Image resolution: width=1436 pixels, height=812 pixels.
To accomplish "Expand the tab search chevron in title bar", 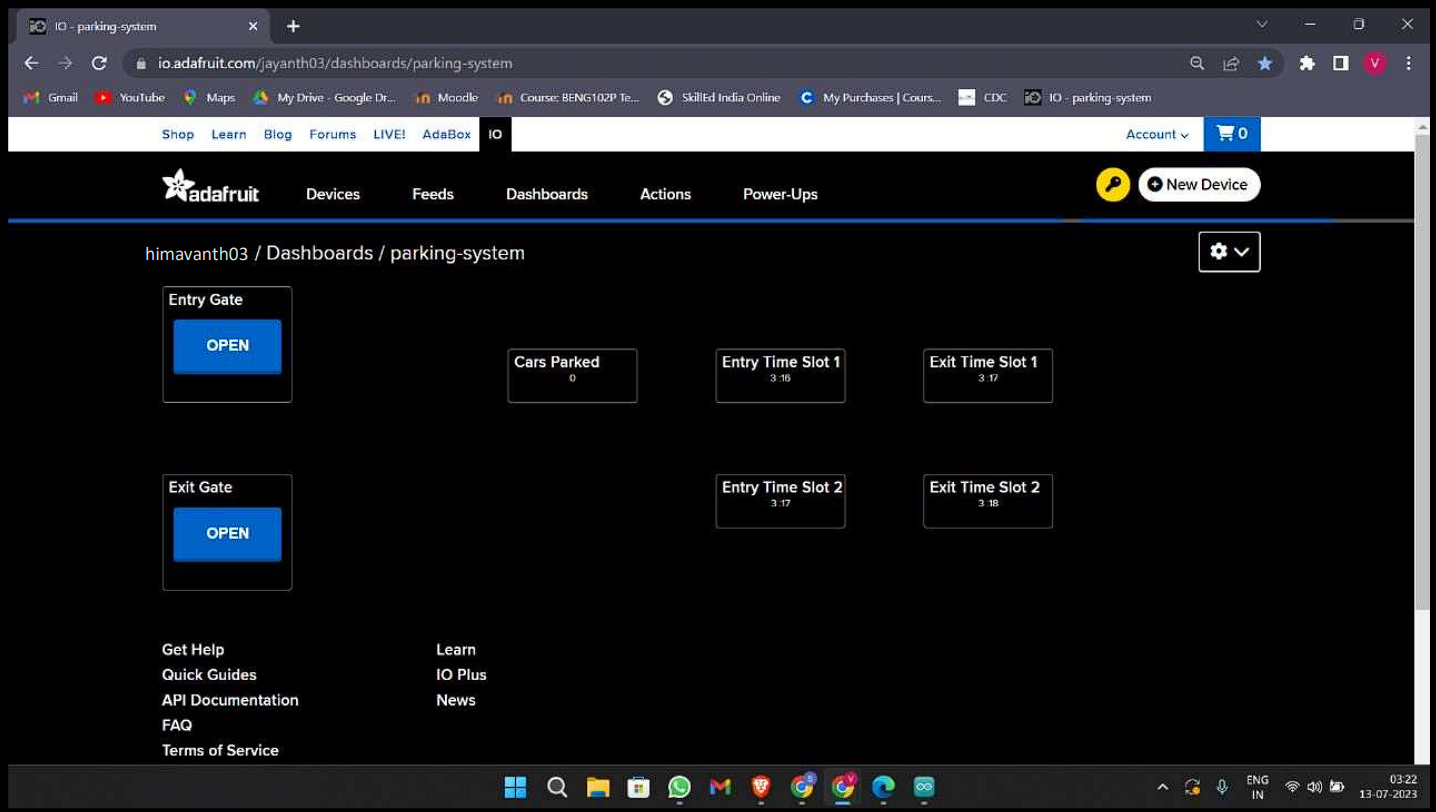I will click(x=1261, y=25).
